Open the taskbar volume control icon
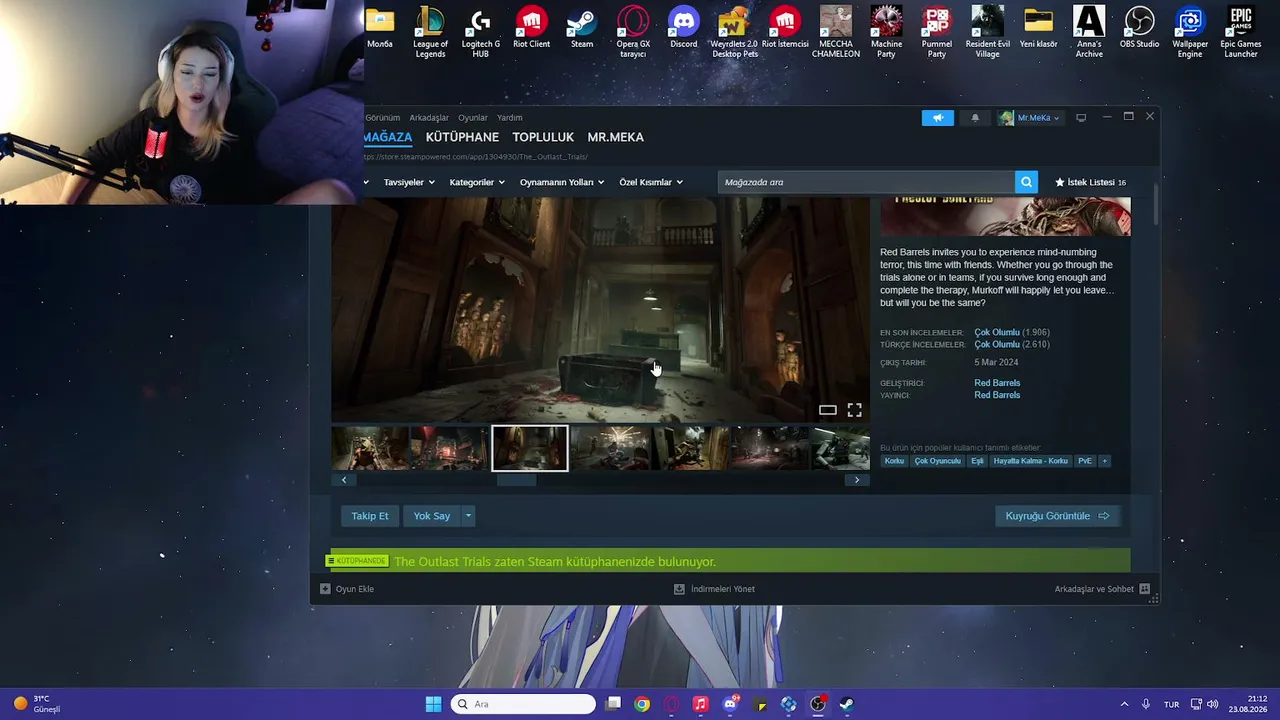 coord(1213,704)
